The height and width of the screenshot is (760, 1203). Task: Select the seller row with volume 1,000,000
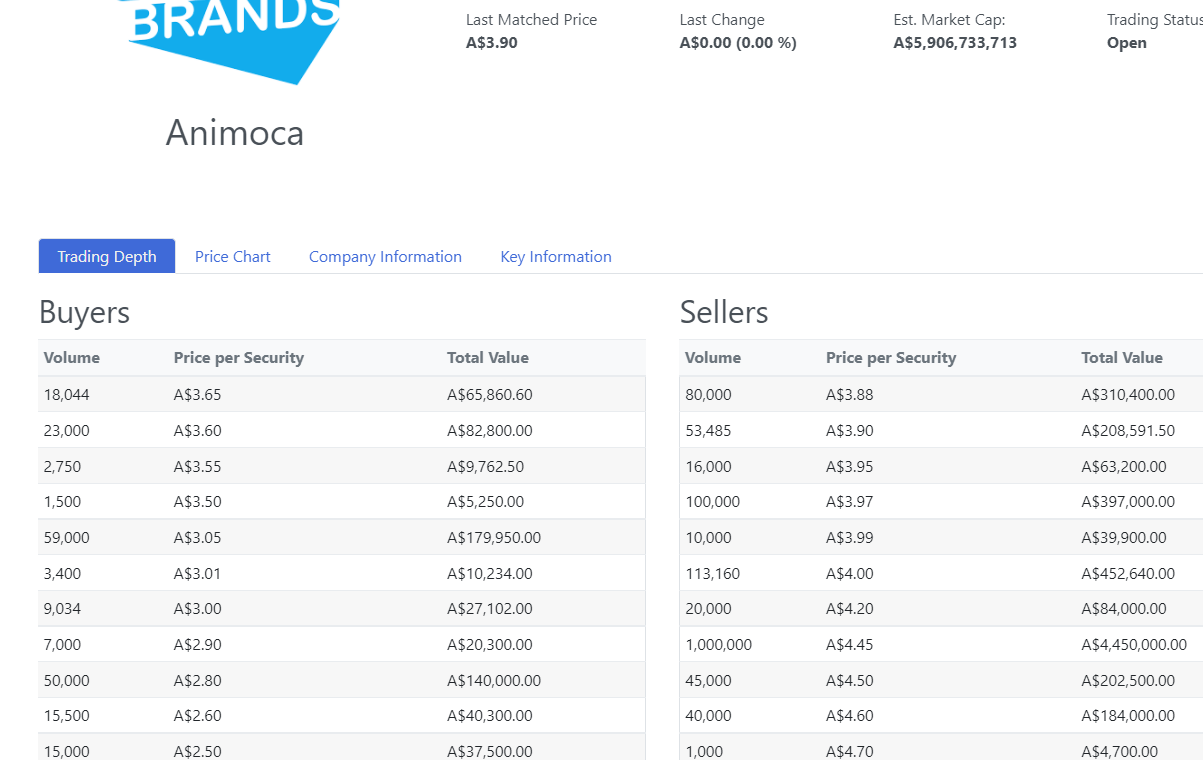pos(941,645)
